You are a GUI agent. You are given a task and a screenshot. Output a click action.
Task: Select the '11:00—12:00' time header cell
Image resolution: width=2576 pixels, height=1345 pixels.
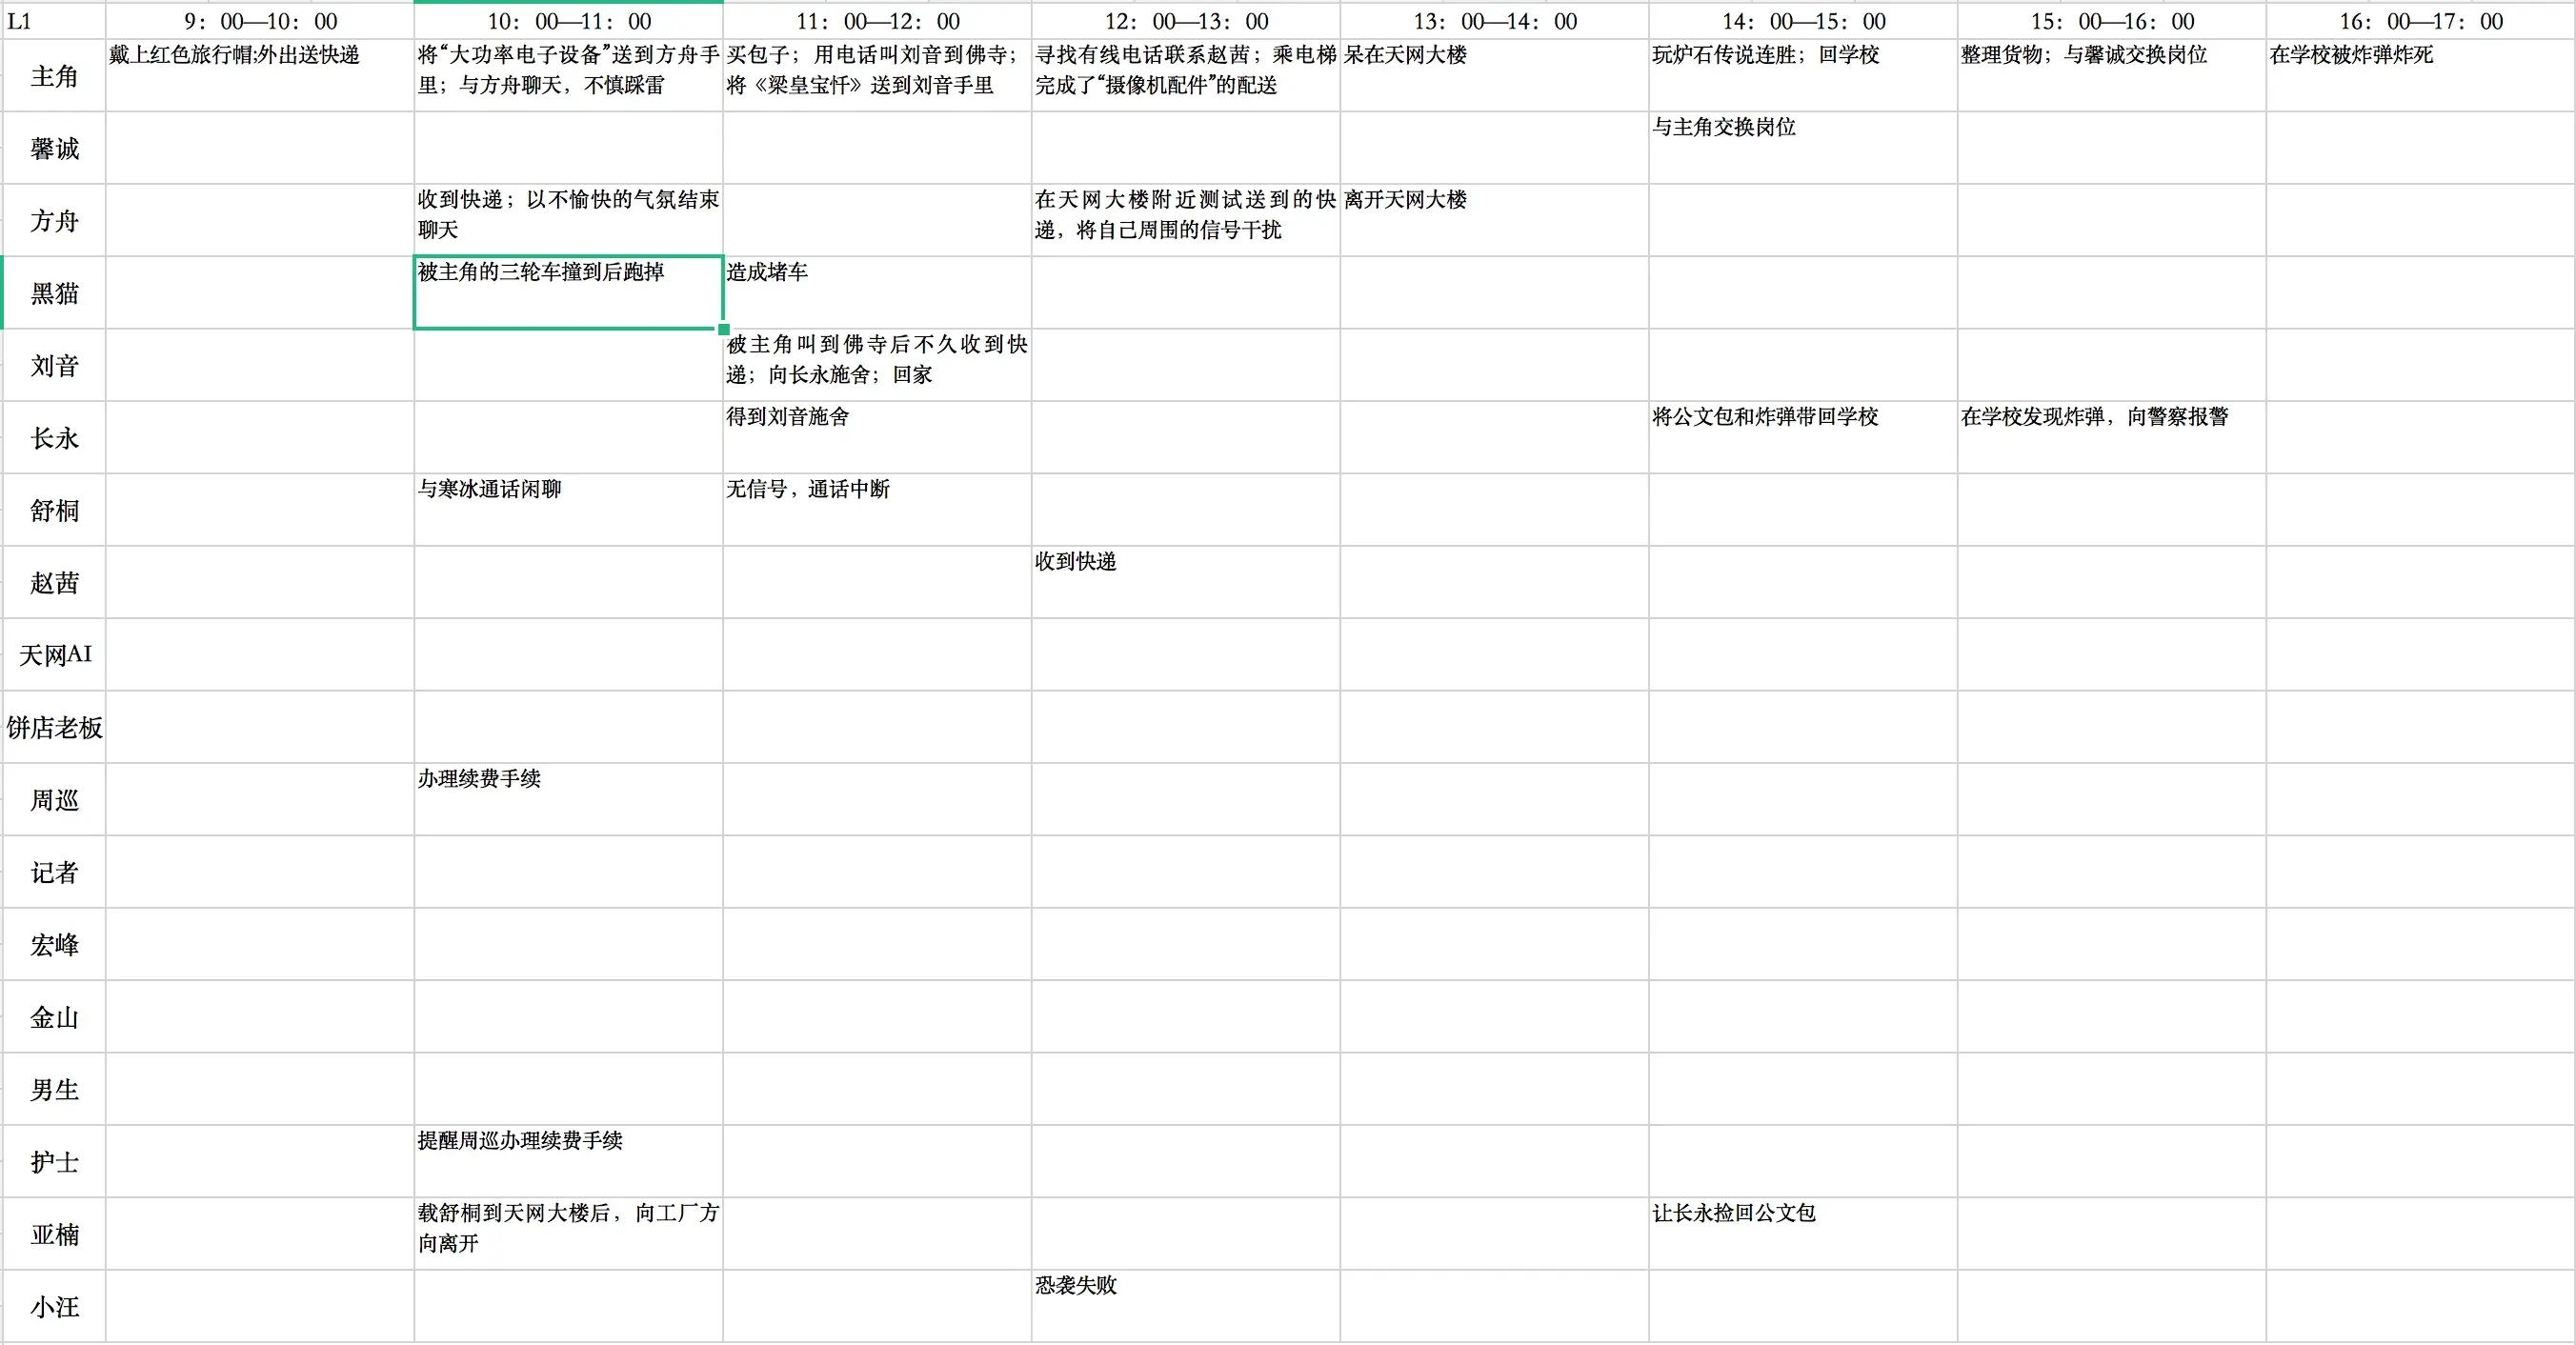click(x=877, y=21)
